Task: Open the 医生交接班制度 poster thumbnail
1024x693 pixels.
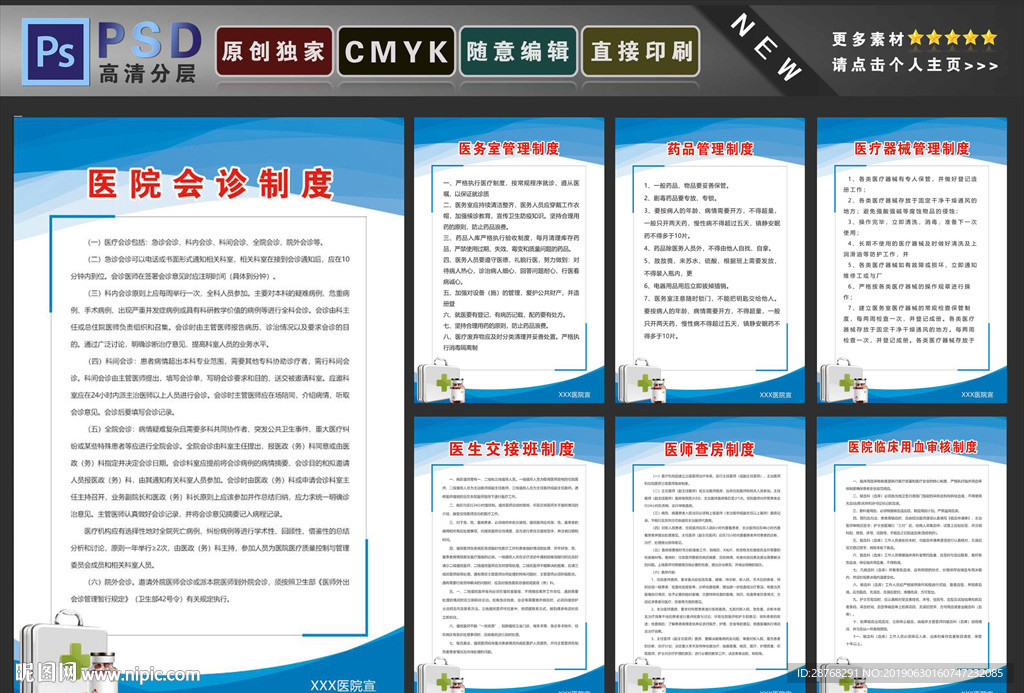Action: point(509,555)
